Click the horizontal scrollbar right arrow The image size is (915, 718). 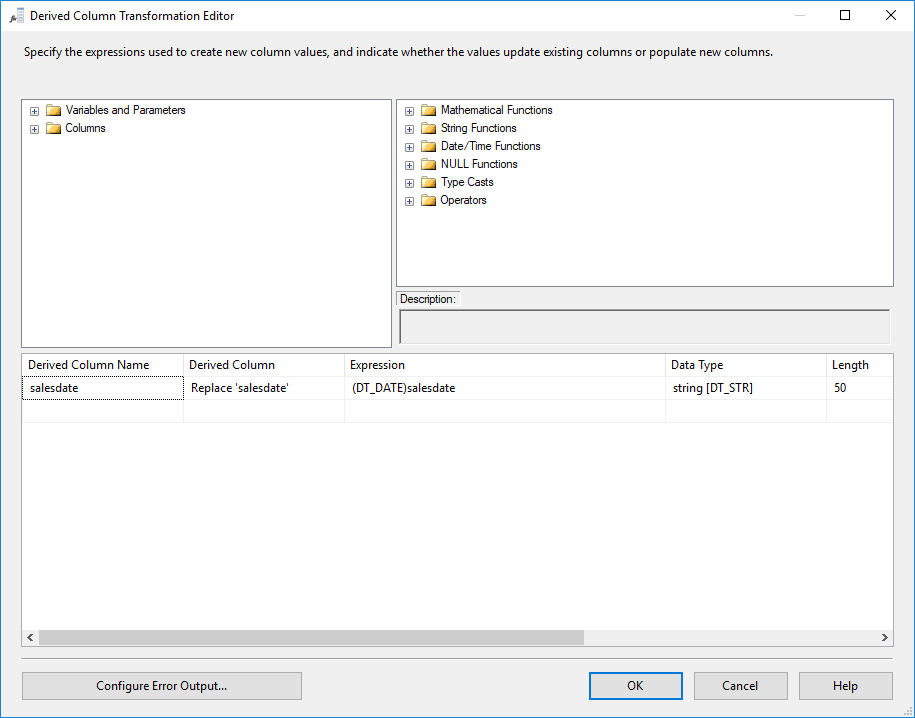click(x=884, y=637)
